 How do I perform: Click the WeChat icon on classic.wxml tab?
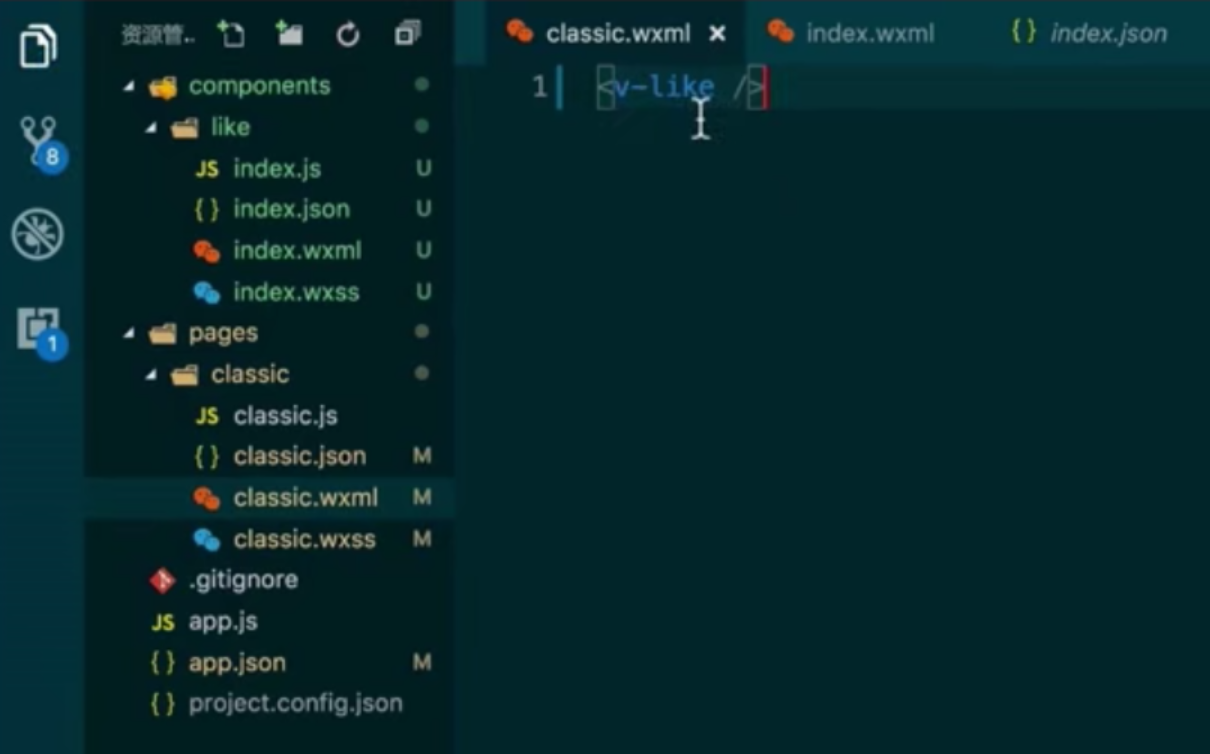[x=520, y=32]
